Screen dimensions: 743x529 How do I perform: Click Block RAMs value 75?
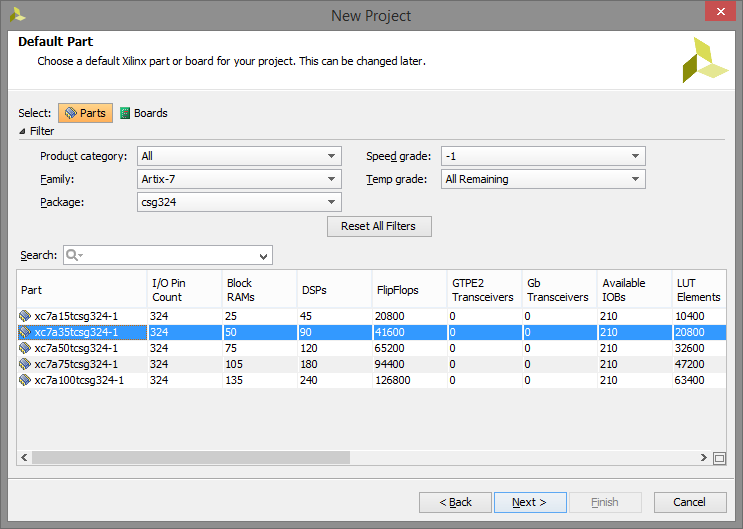coord(231,348)
